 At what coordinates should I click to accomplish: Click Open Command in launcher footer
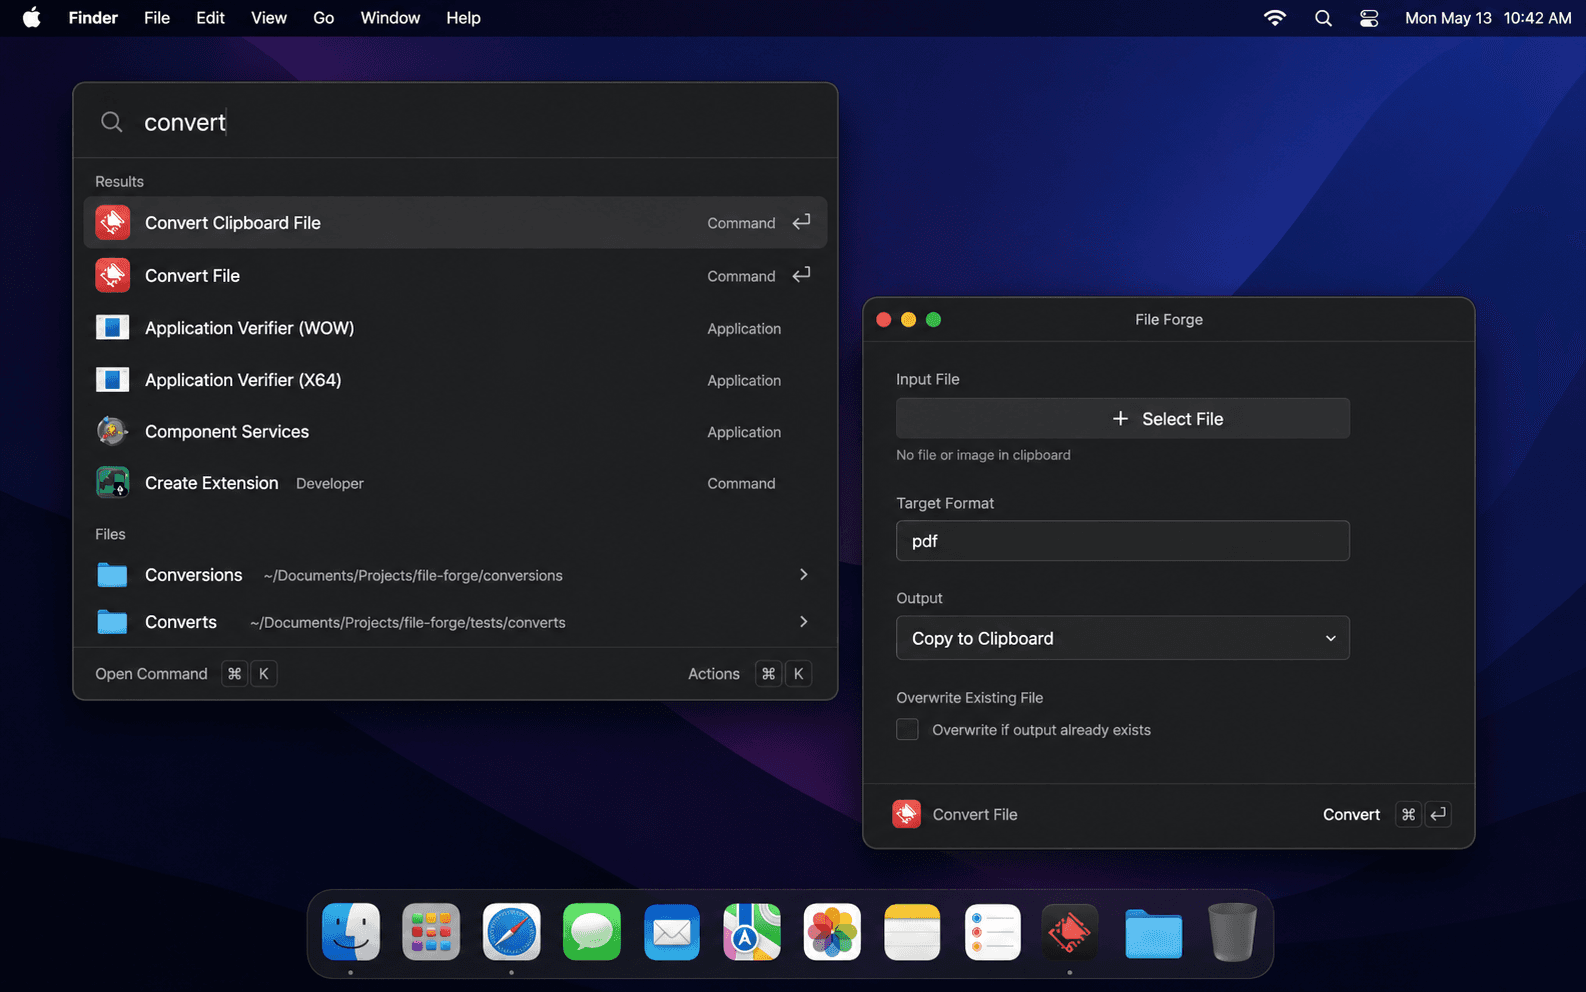pos(151,674)
